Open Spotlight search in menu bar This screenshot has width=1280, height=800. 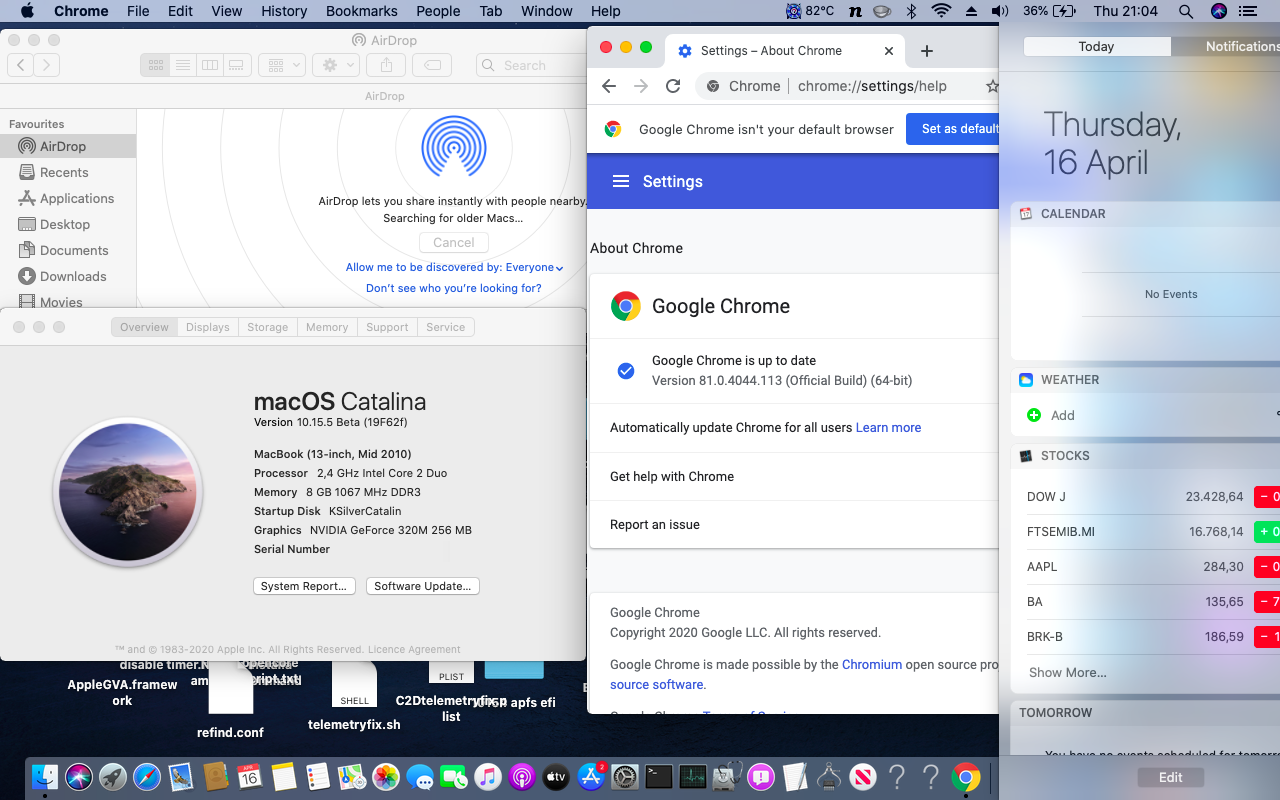click(1186, 11)
